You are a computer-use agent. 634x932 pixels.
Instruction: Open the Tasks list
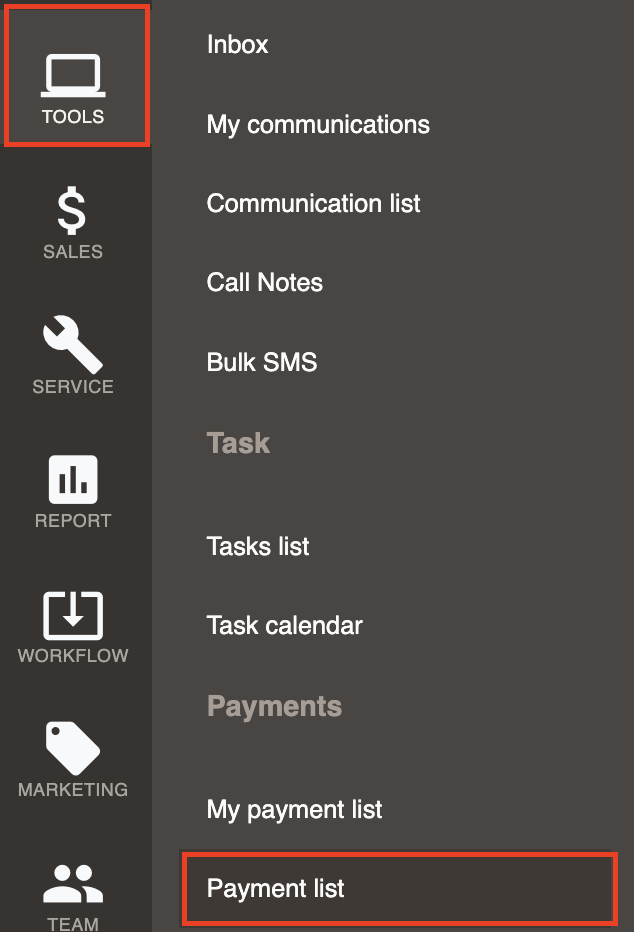point(258,546)
